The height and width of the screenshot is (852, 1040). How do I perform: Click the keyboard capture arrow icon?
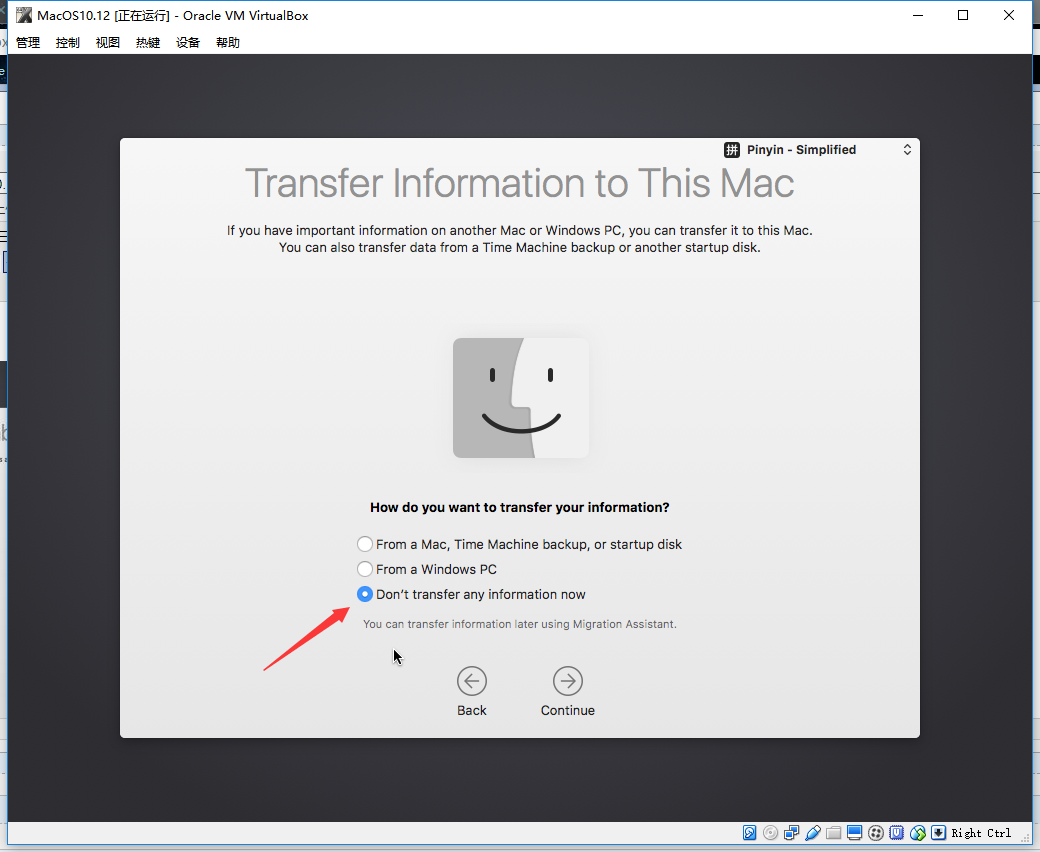pos(939,833)
